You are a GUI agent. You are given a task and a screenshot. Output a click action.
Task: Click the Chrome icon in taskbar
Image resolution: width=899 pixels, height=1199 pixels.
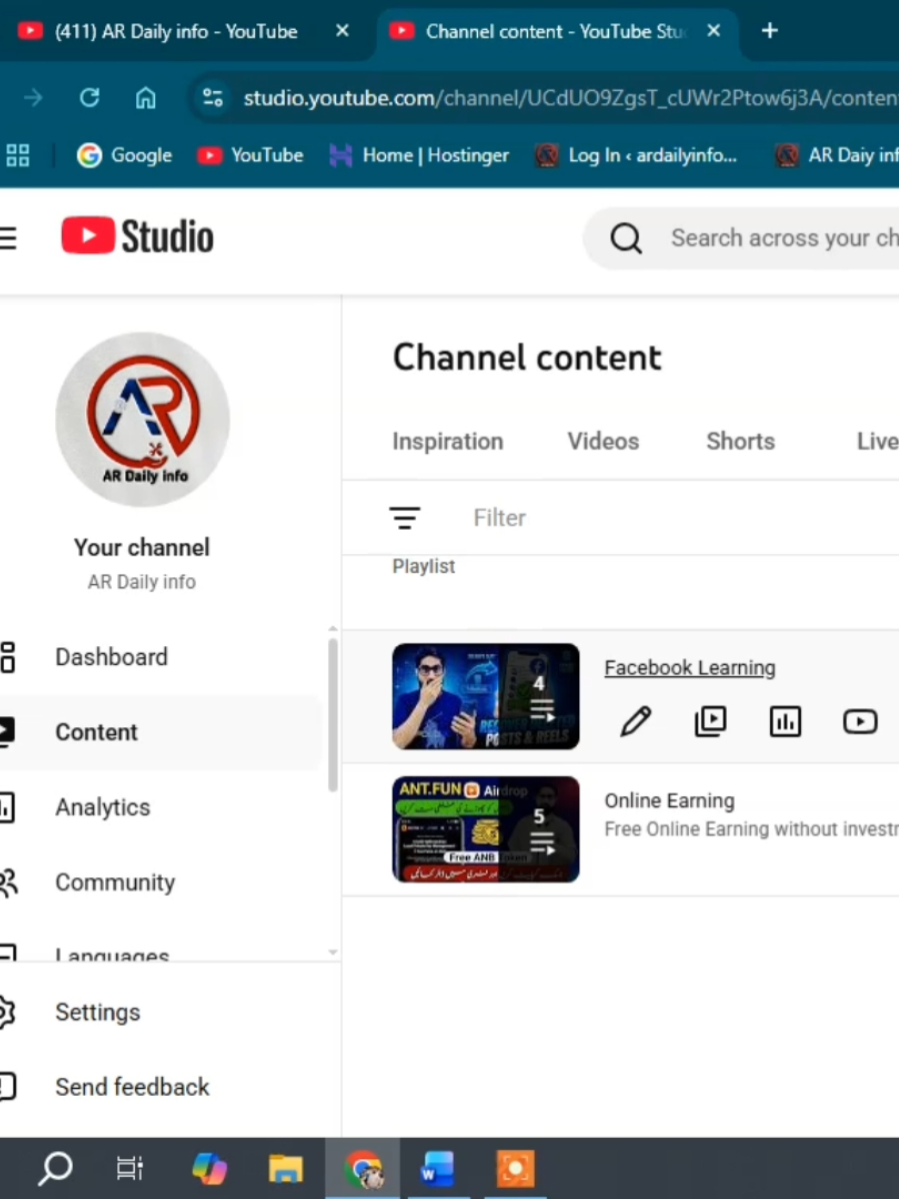click(362, 1168)
